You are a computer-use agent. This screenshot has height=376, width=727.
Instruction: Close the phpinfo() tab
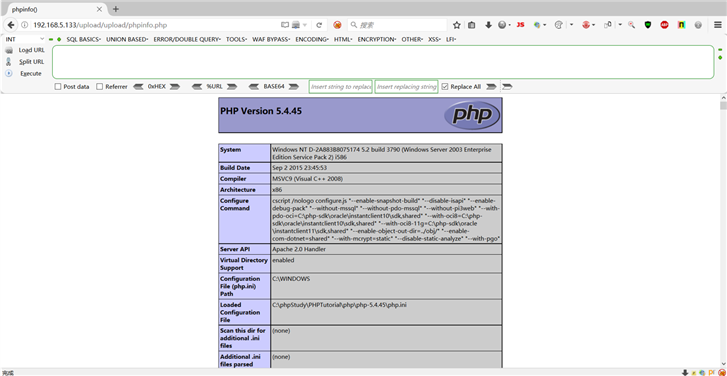(x=99, y=9)
